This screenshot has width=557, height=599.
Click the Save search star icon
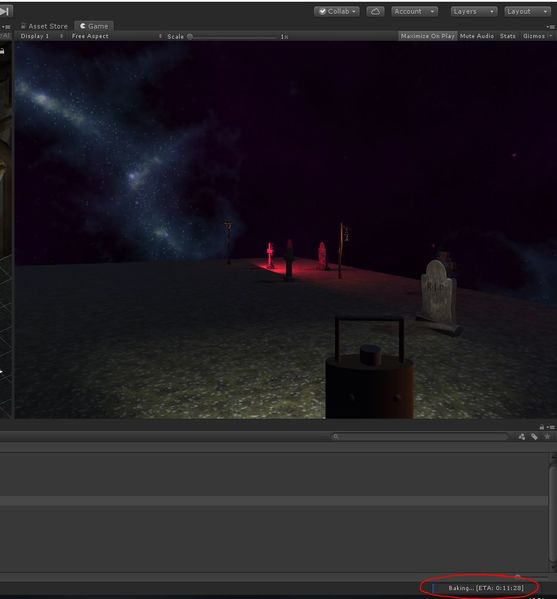pyautogui.click(x=547, y=436)
